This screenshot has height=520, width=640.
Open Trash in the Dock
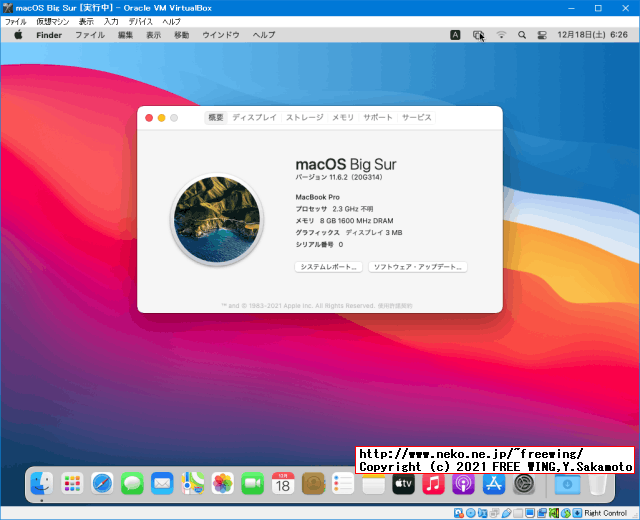point(598,484)
